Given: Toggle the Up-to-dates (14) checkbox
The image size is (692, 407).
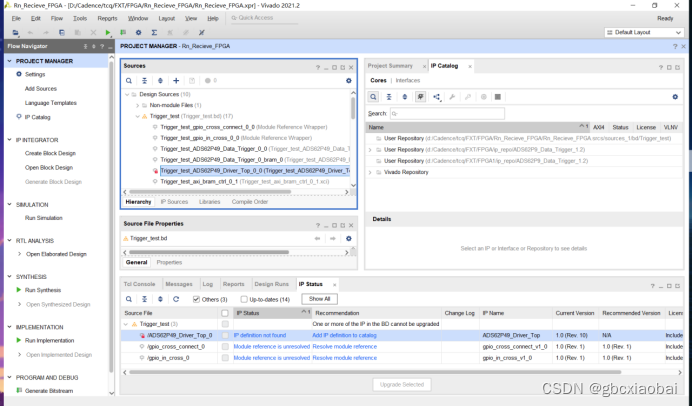Looking at the screenshot, I should click(244, 299).
